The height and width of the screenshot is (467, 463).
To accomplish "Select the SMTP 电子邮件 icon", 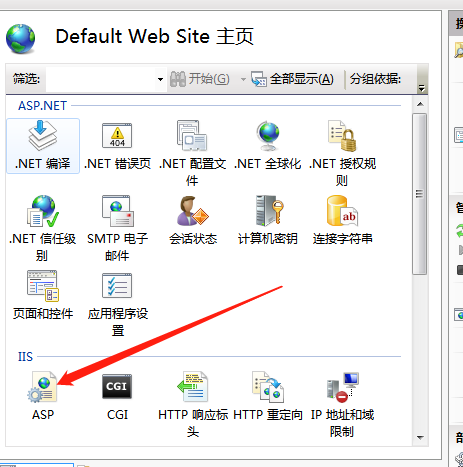I will [x=117, y=211].
